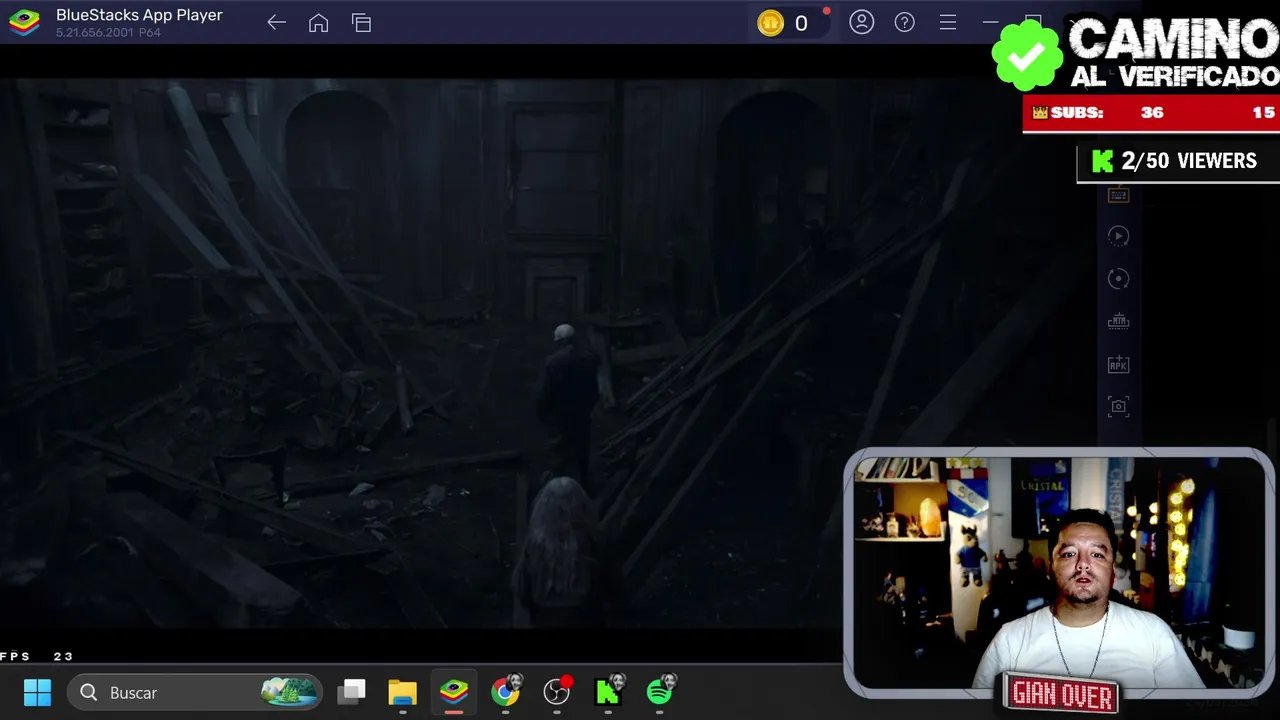Open the memory trim icon in sidebar
The width and height of the screenshot is (1280, 720).
1118,321
